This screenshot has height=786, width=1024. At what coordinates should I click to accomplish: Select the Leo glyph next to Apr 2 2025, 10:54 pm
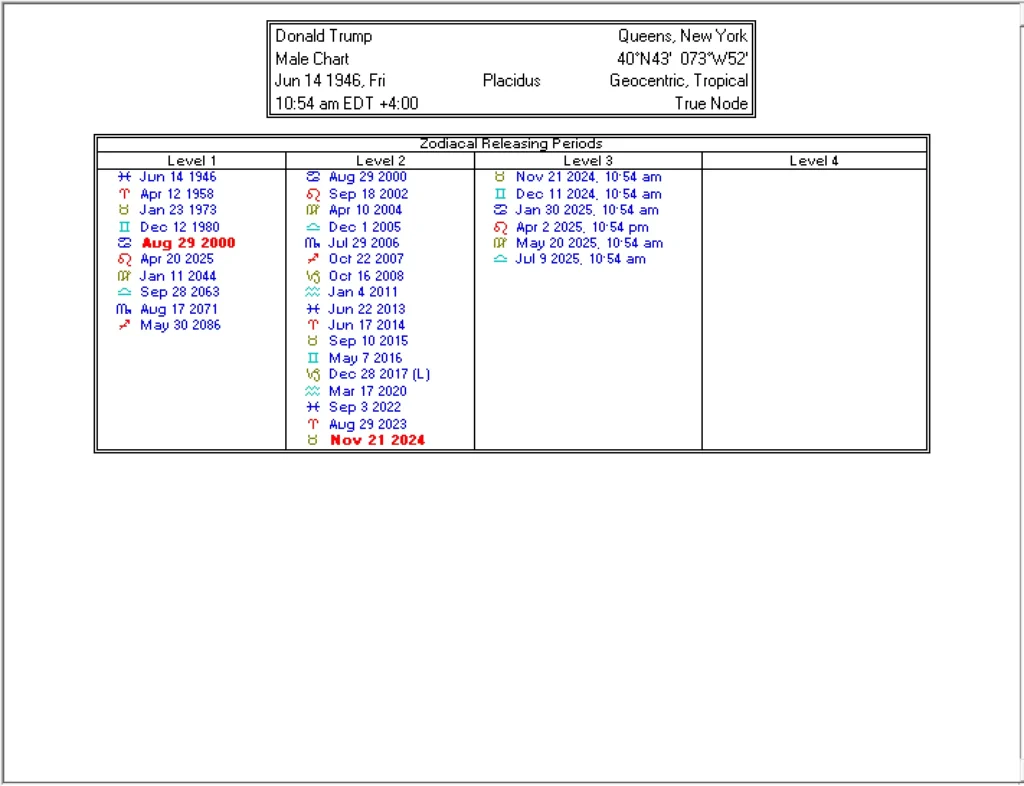coord(500,227)
